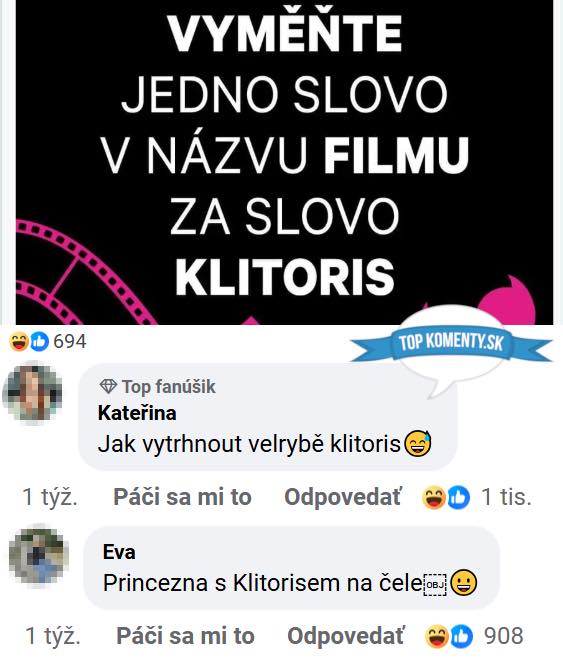
Task: Open Kateřina's pixelated profile picture
Action: pyautogui.click(x=32, y=393)
